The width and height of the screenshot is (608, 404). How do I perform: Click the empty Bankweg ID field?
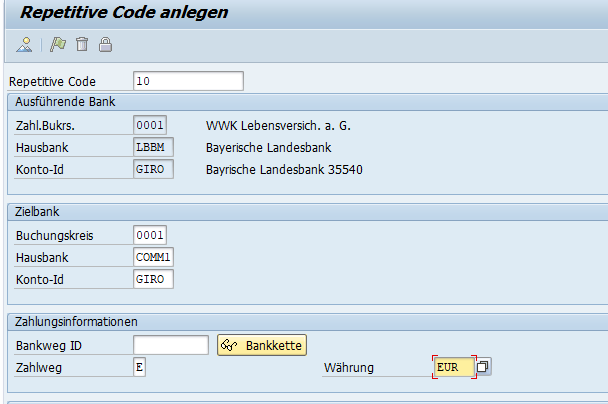point(171,345)
